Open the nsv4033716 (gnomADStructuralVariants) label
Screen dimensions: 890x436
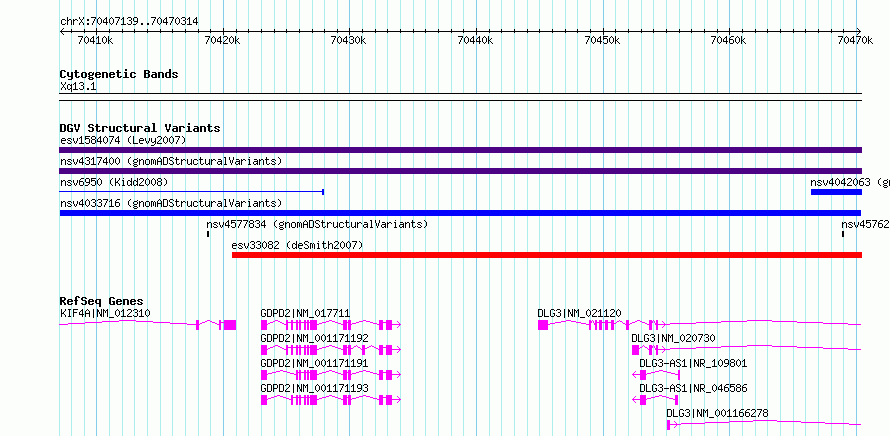click(x=171, y=203)
